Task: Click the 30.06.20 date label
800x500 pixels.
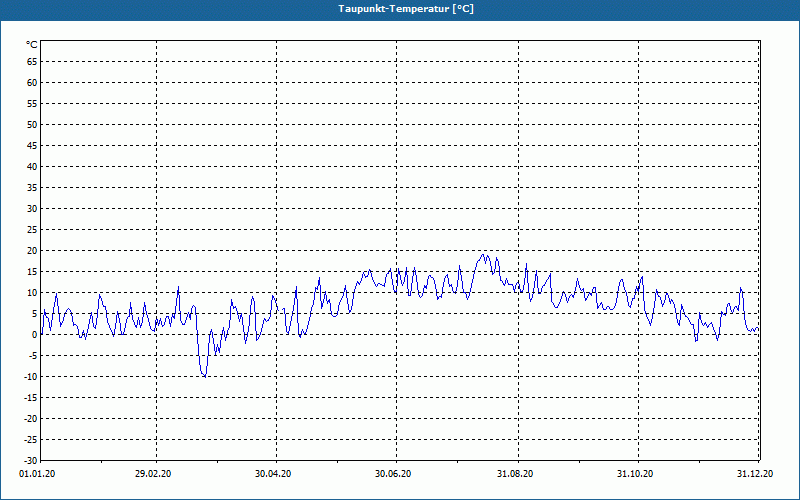Action: point(393,474)
